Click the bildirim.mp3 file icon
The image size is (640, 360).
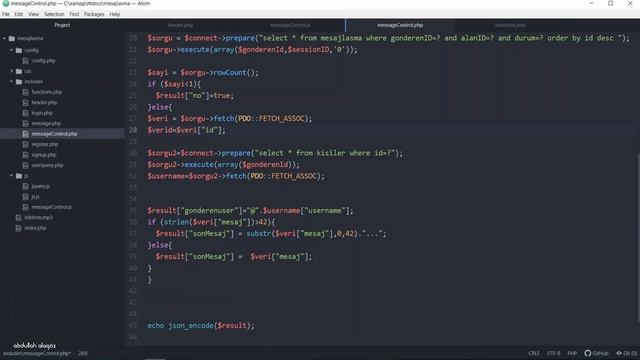point(18,218)
